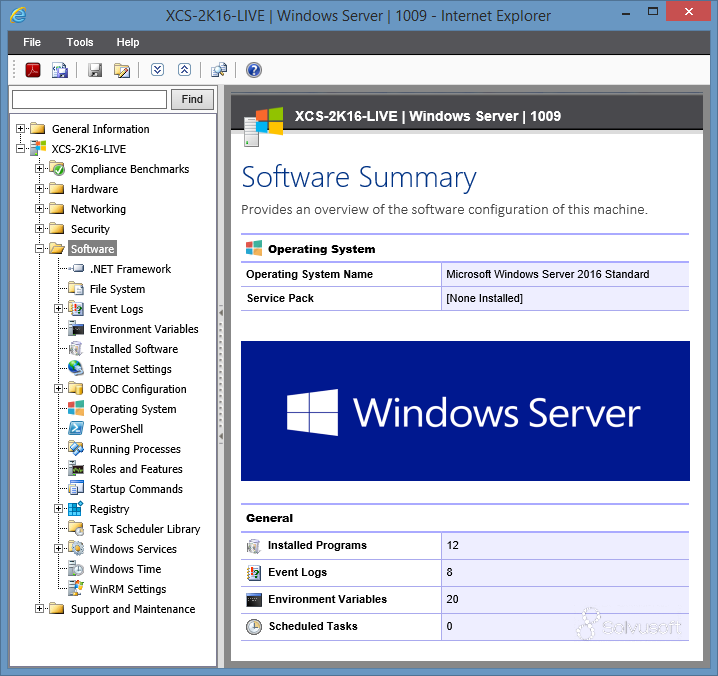718x676 pixels.
Task: Click the lower arrow on the pane splitter
Action: tap(221, 436)
